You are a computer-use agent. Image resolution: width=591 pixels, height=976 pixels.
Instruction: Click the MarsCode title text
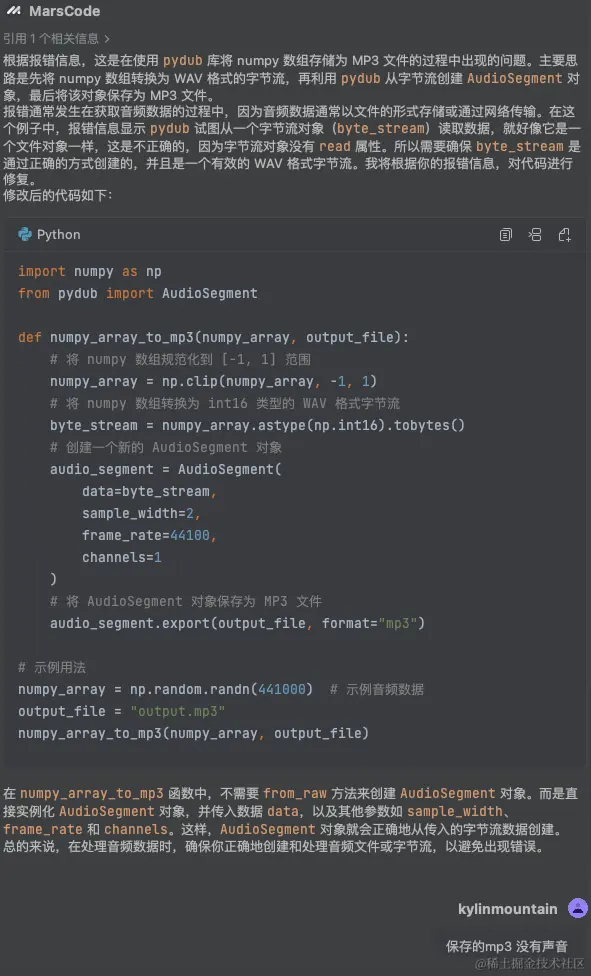point(64,11)
